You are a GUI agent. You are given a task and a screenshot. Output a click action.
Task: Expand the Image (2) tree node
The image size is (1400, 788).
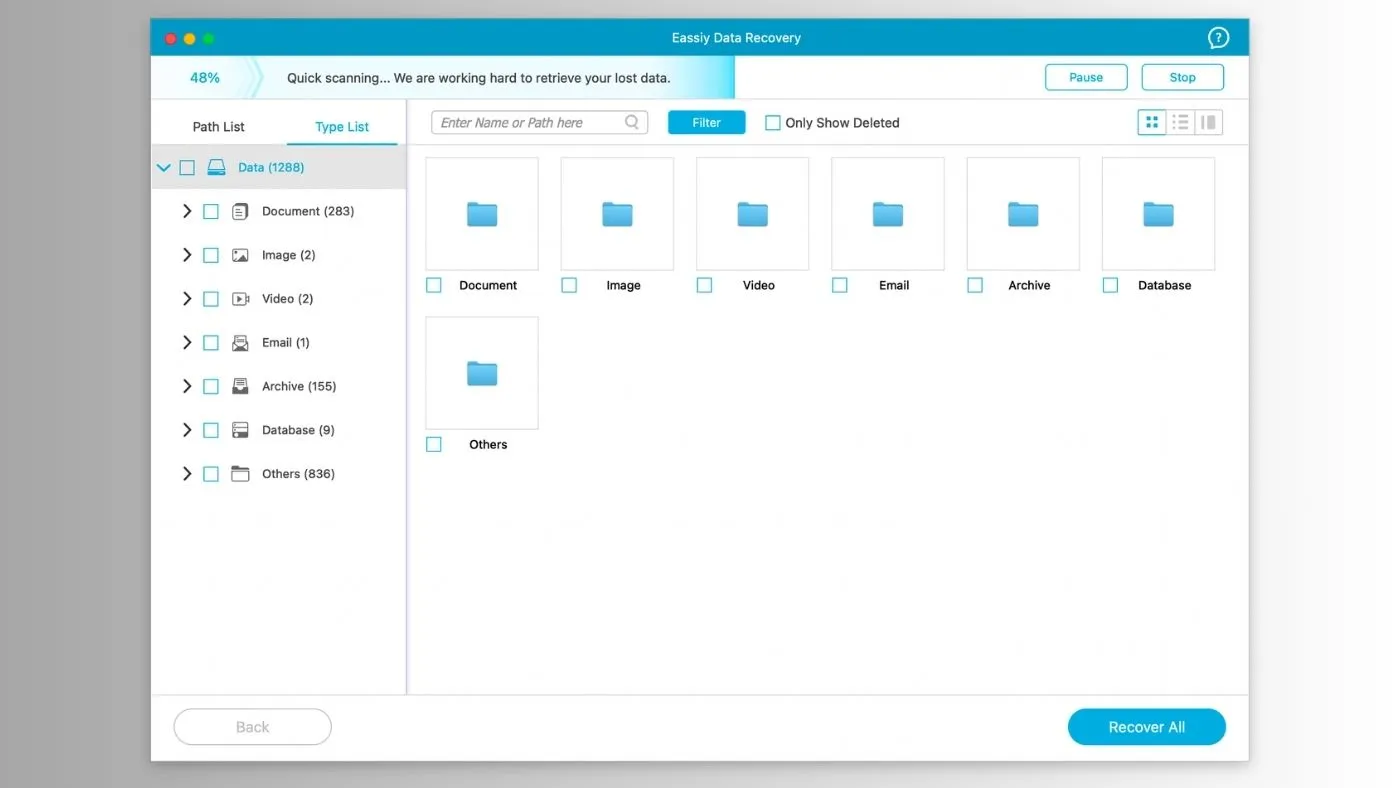[x=187, y=255]
